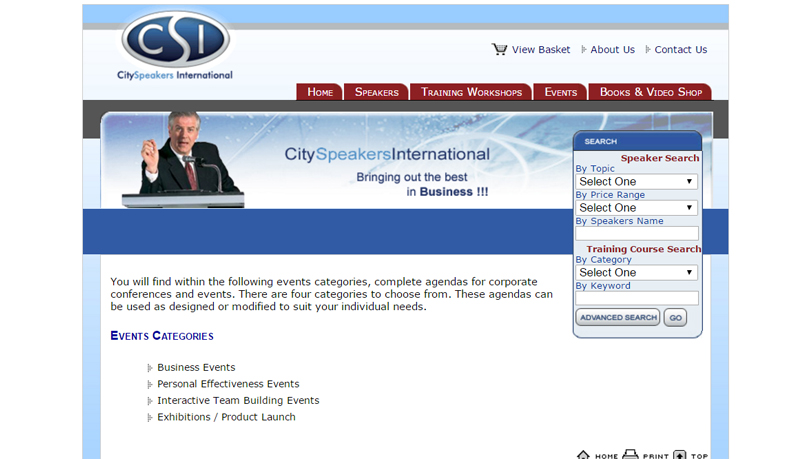Go to the Training Workshops tab
810x459 pixels.
(471, 92)
